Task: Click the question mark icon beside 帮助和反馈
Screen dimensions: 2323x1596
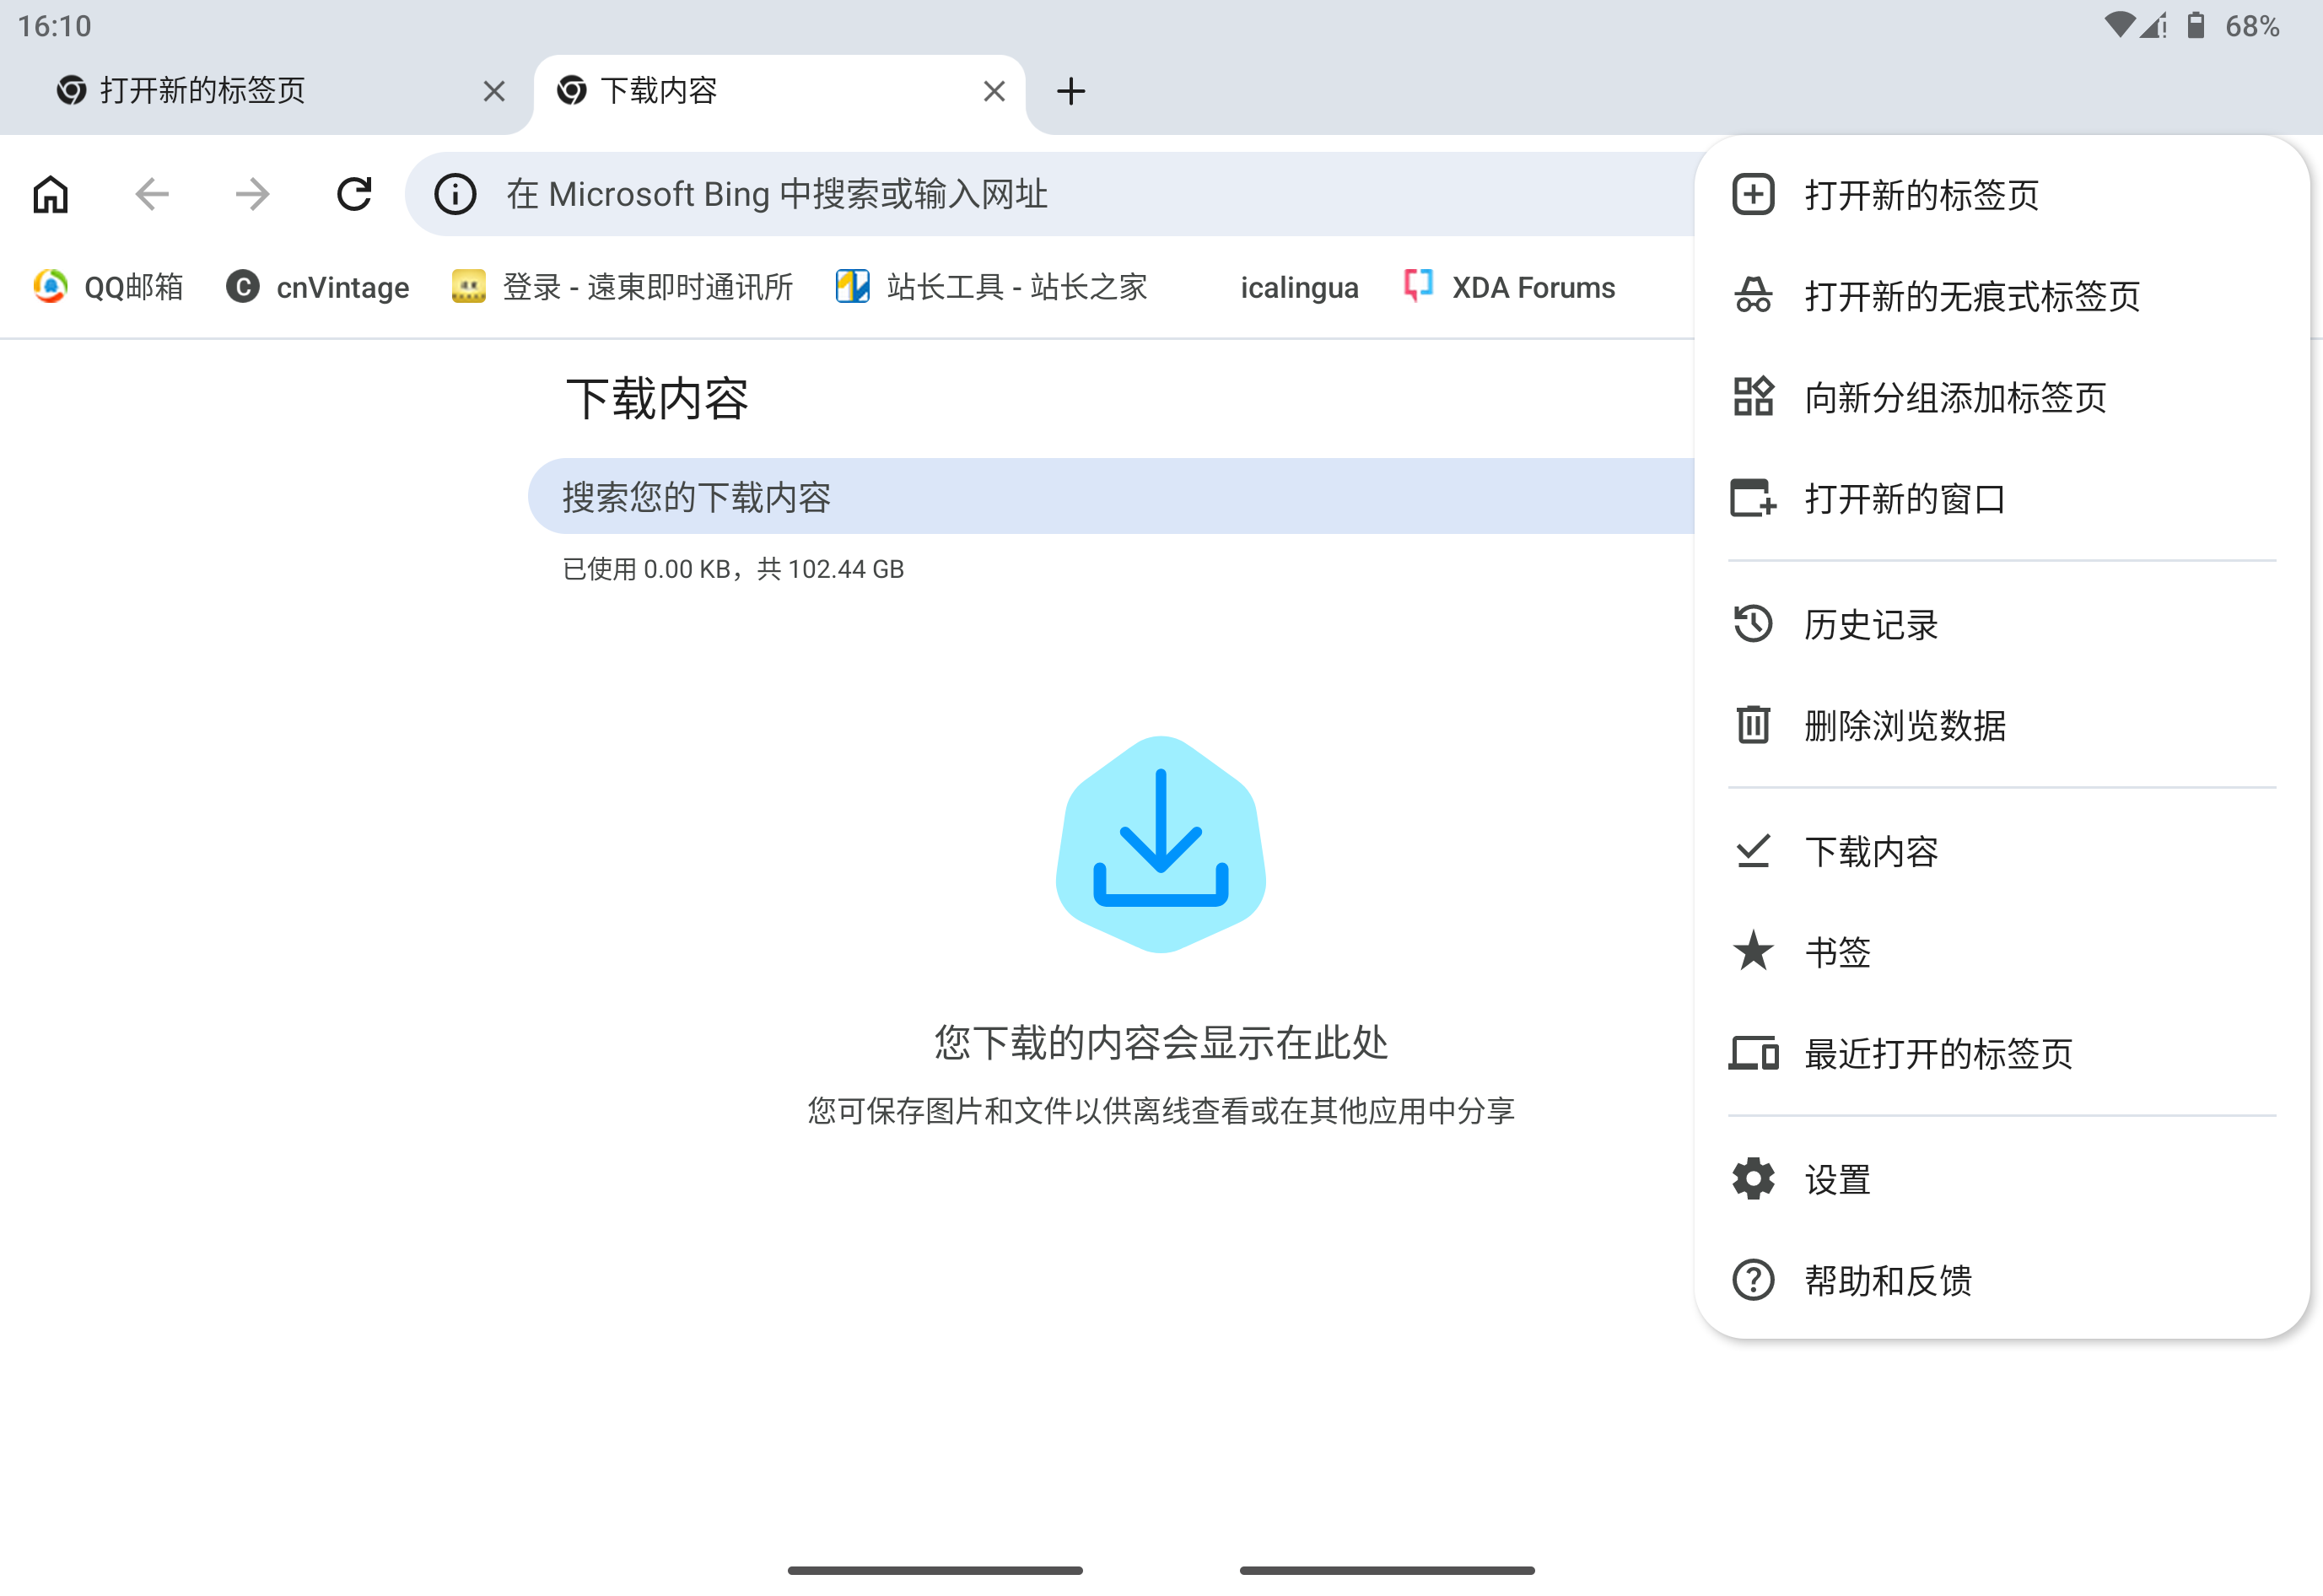Action: click(x=1753, y=1280)
